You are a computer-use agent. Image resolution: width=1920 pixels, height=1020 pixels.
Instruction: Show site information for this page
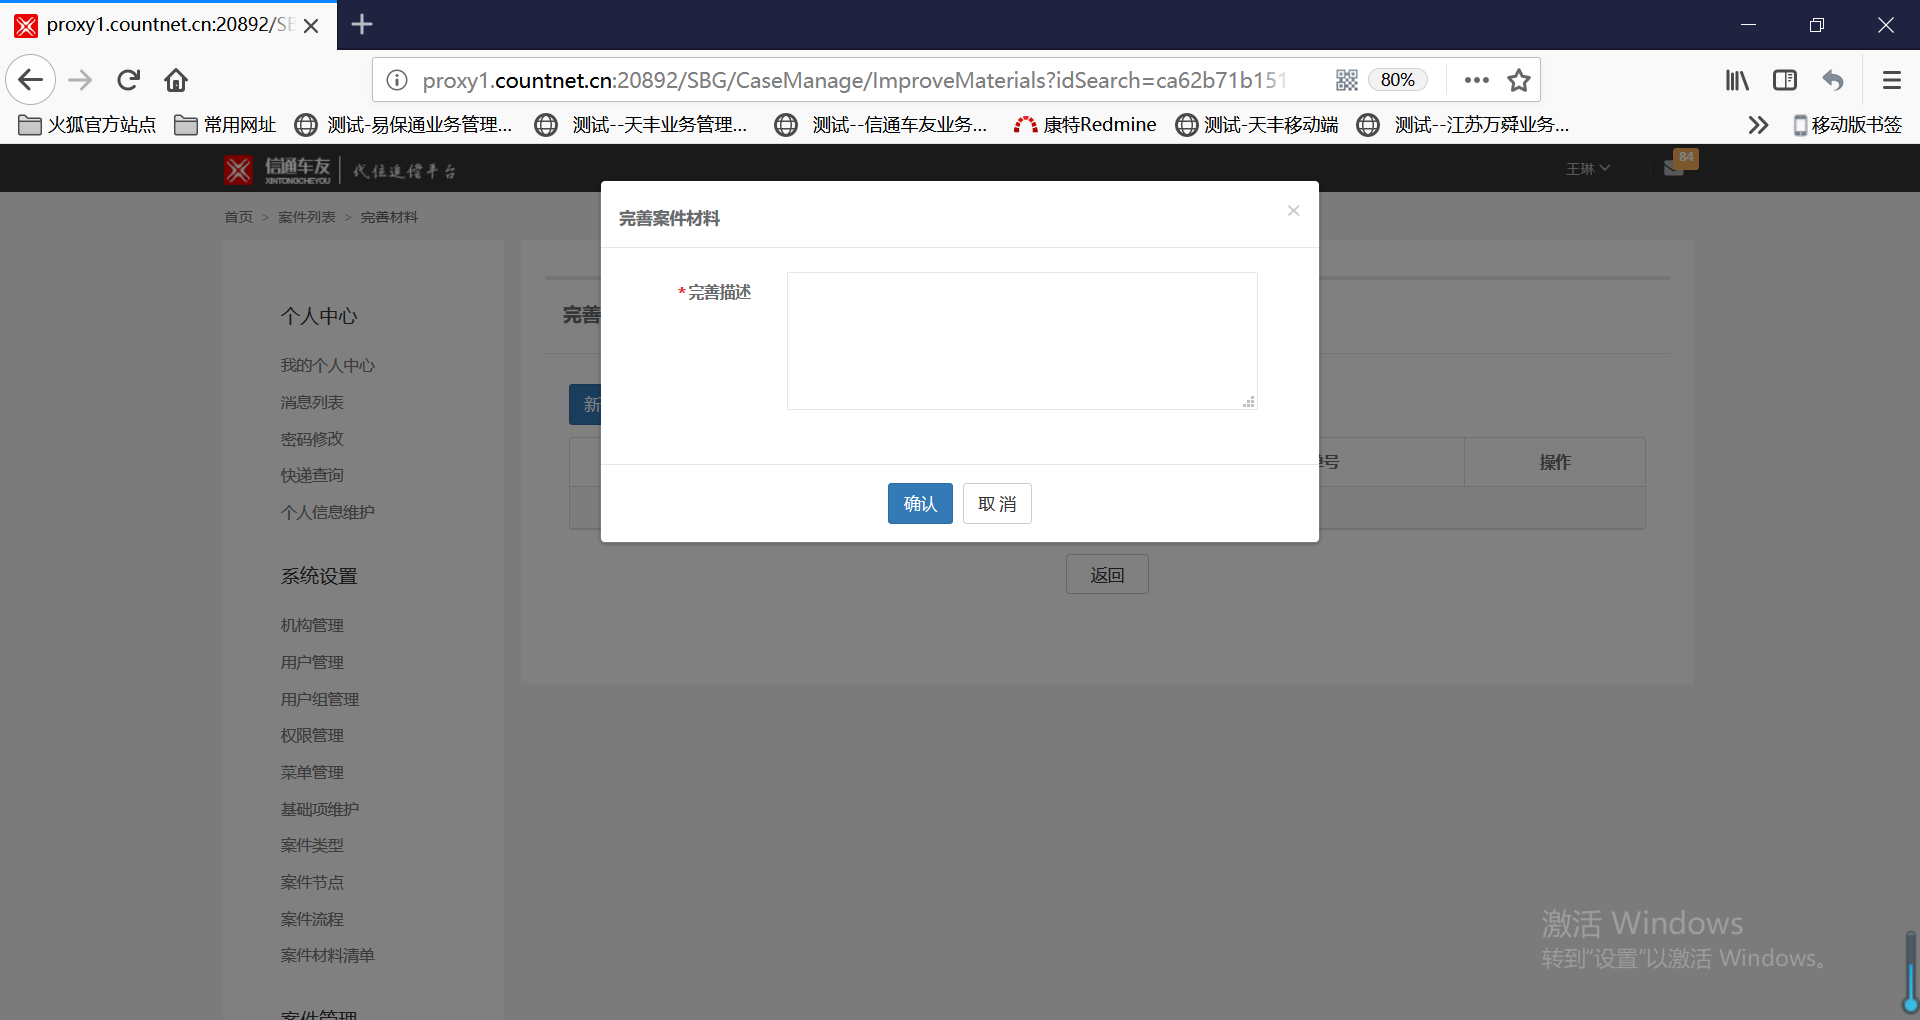(x=397, y=80)
